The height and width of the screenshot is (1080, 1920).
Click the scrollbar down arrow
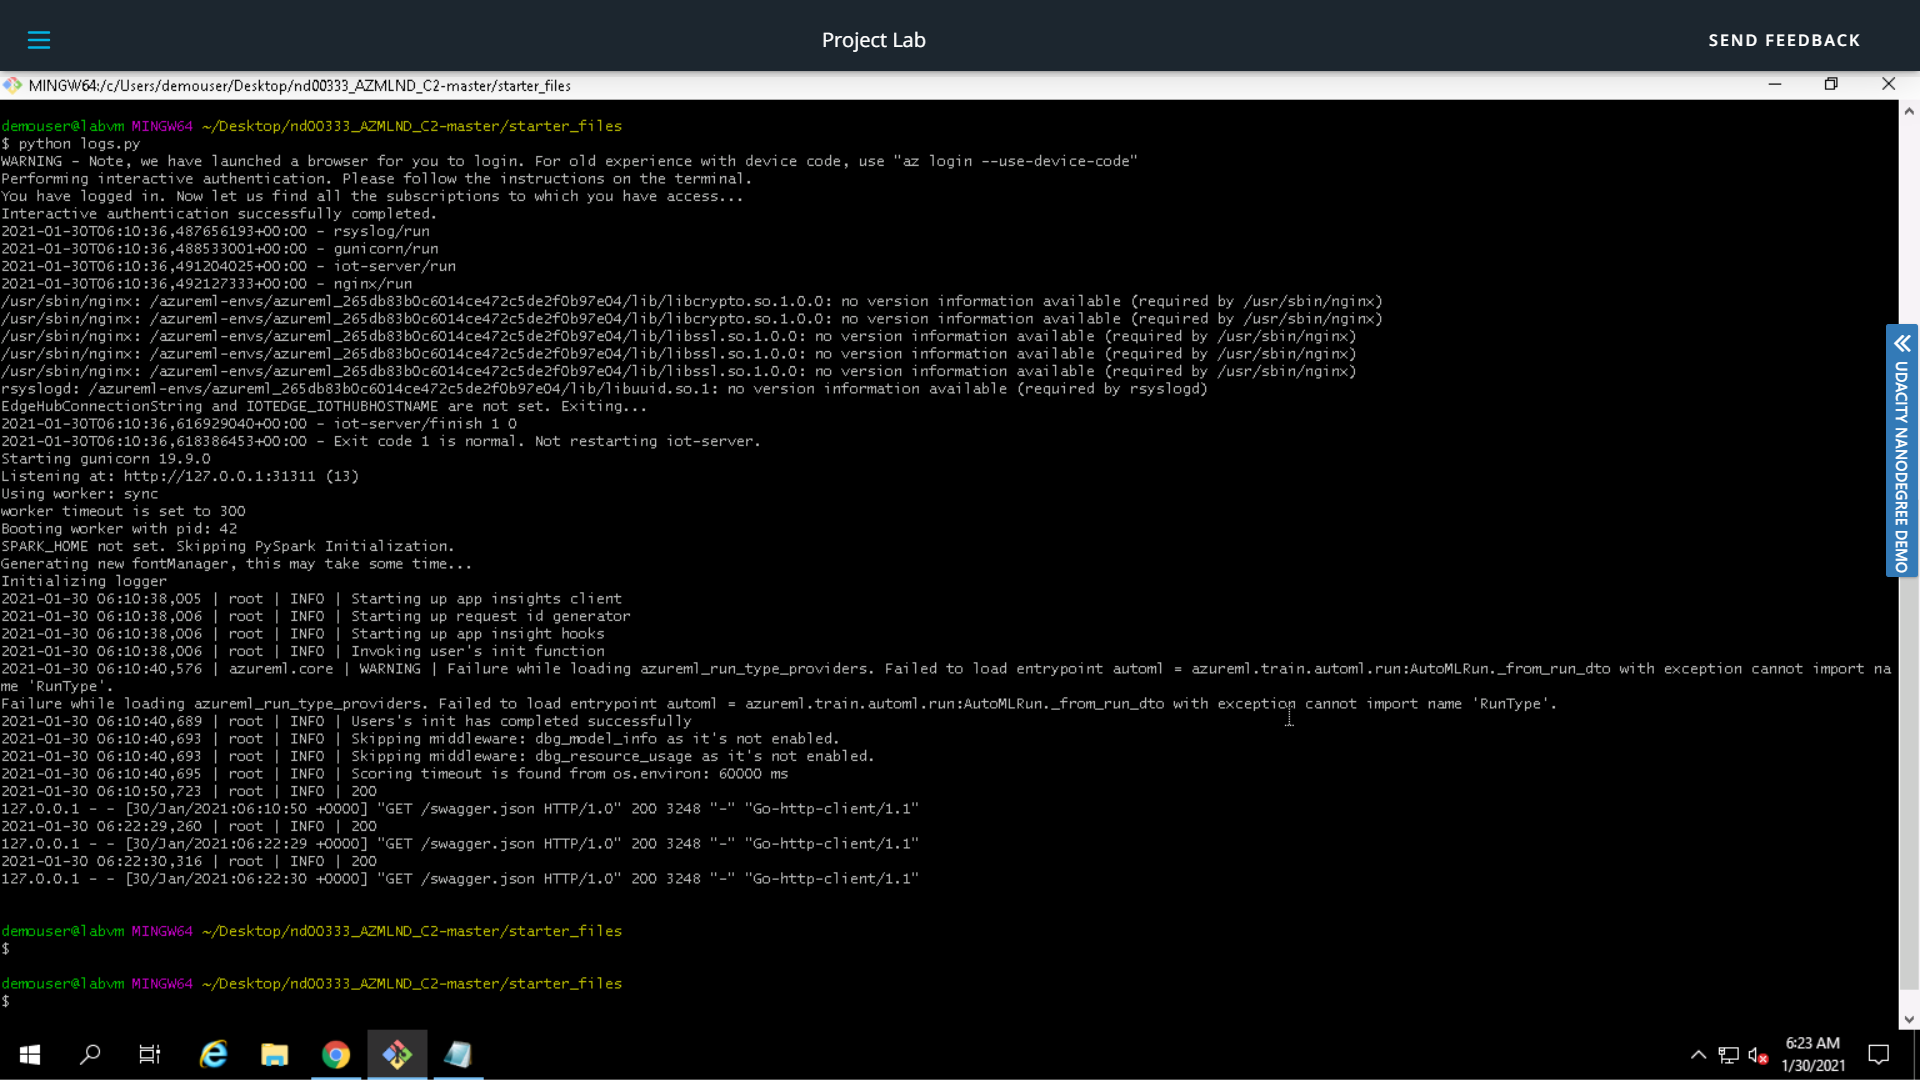(1911, 1019)
